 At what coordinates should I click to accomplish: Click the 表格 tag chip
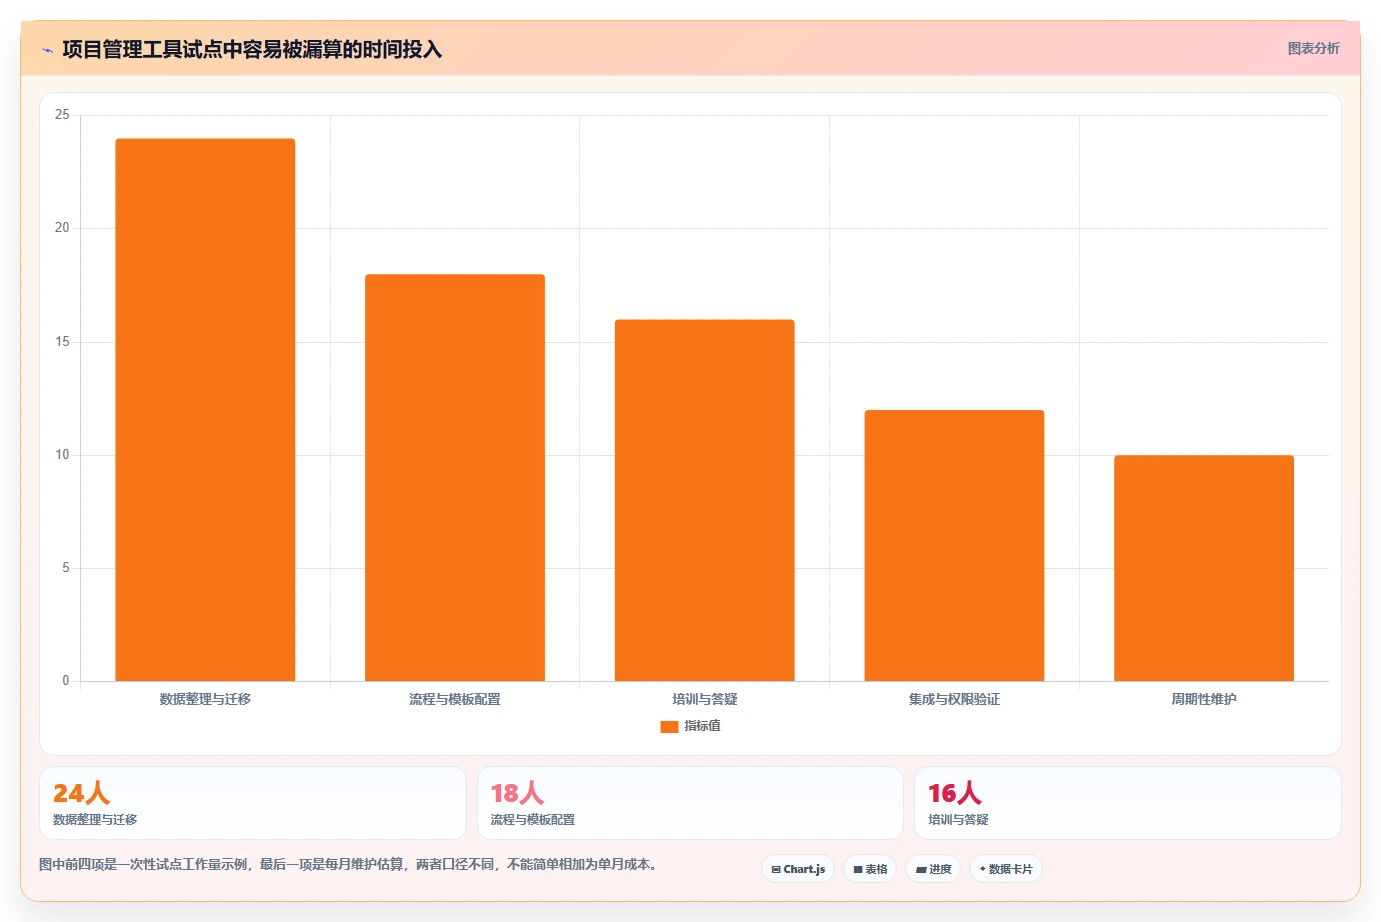870,869
